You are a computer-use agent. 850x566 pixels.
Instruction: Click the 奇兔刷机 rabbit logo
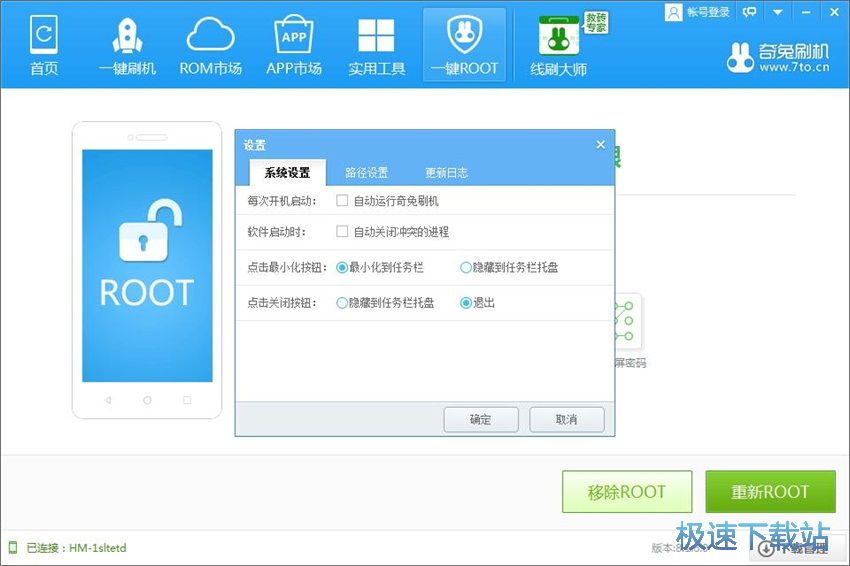pyautogui.click(x=740, y=57)
